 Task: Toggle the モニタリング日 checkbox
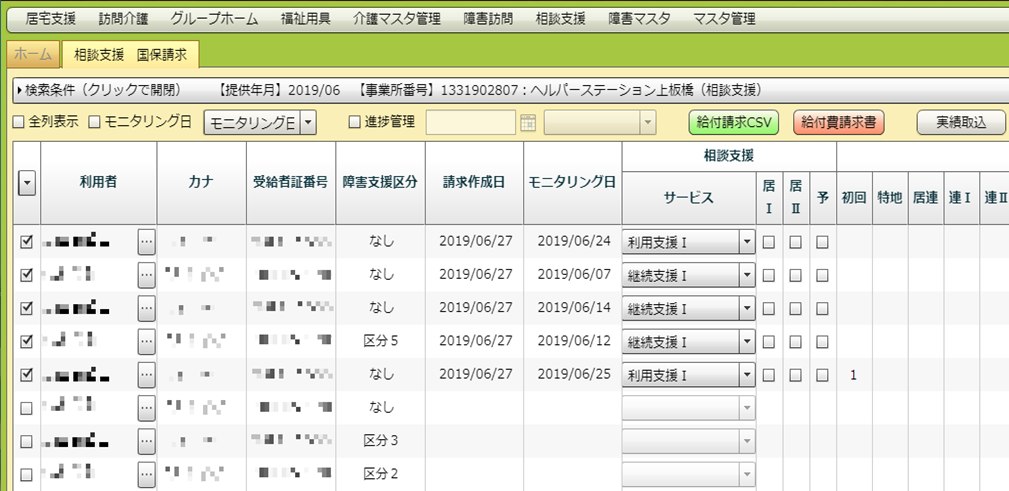coord(95,123)
